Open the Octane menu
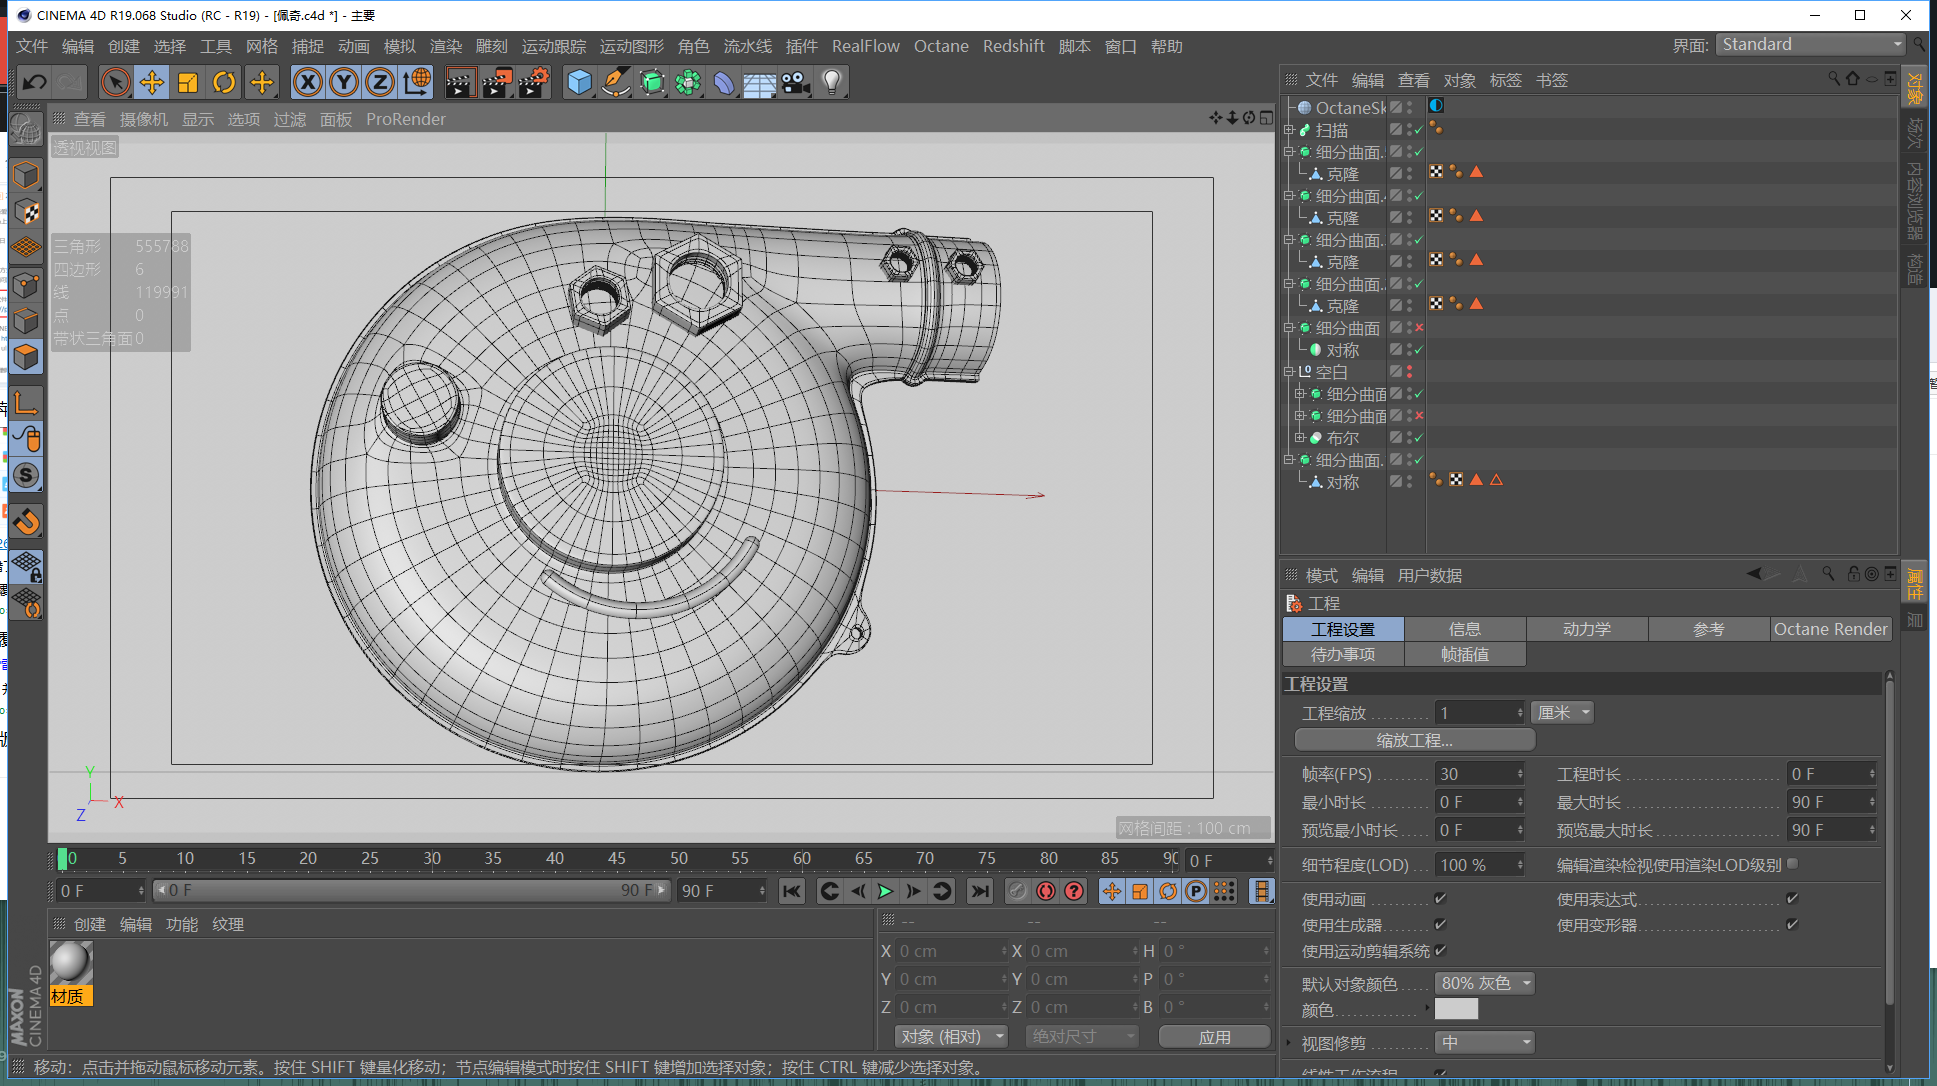The height and width of the screenshot is (1086, 1937). pyautogui.click(x=941, y=46)
